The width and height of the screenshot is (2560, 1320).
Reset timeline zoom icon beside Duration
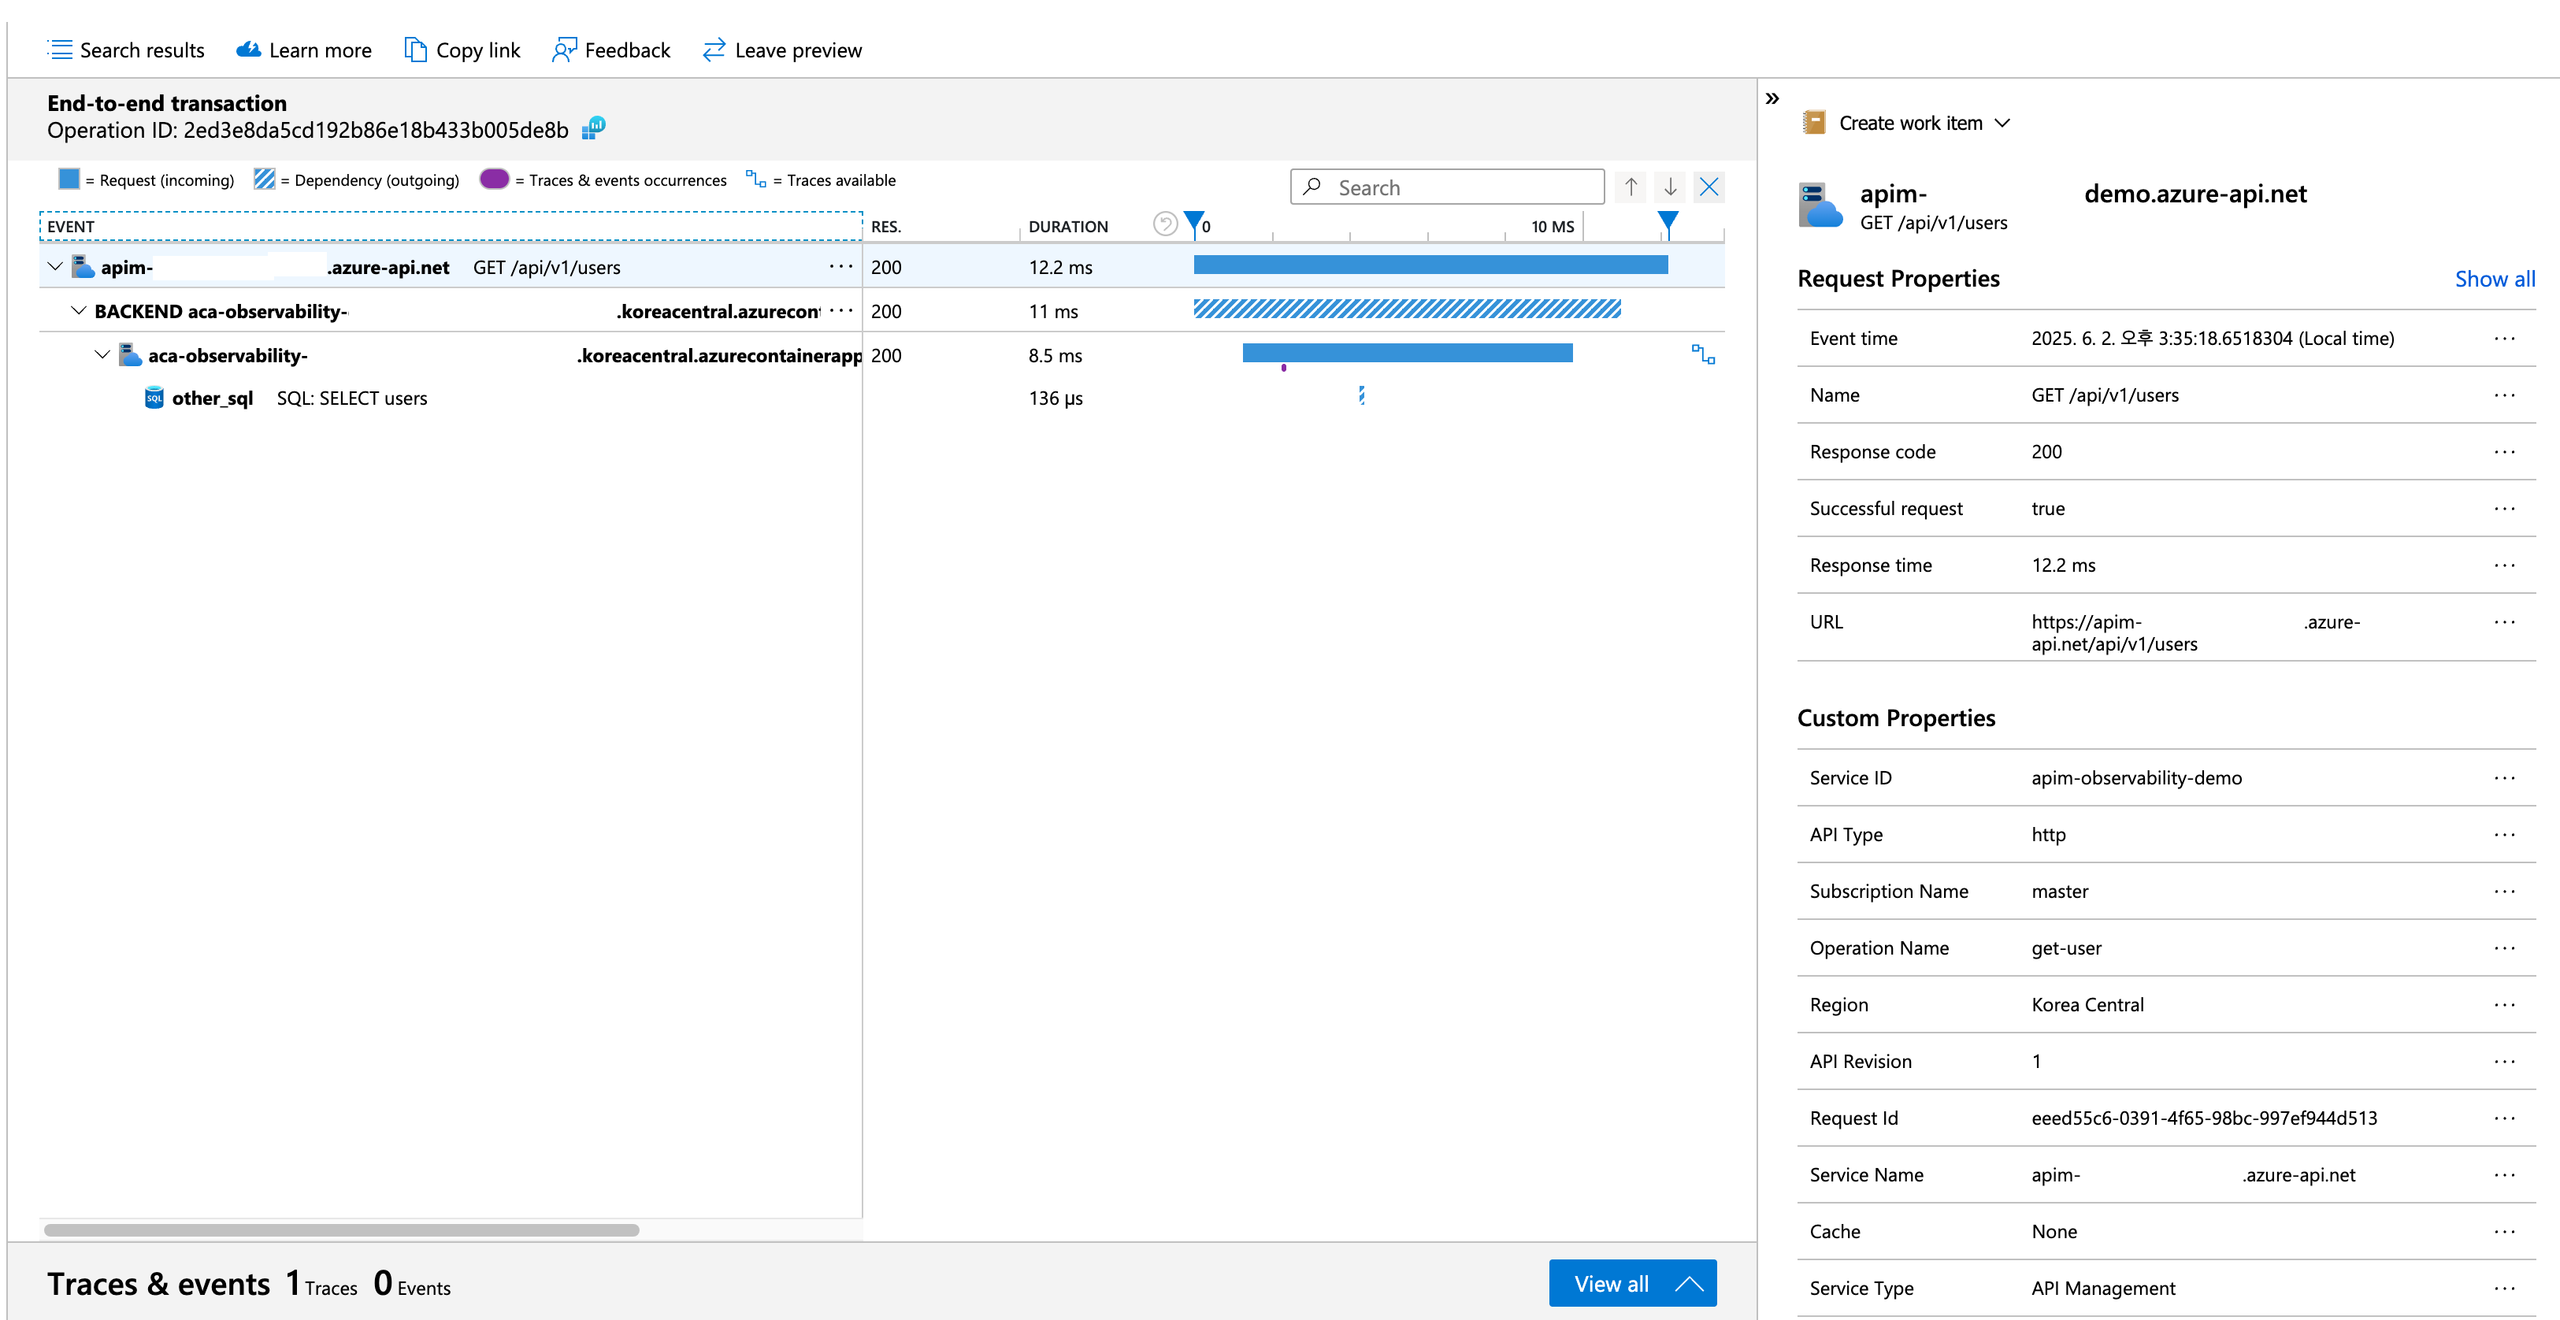click(x=1164, y=224)
